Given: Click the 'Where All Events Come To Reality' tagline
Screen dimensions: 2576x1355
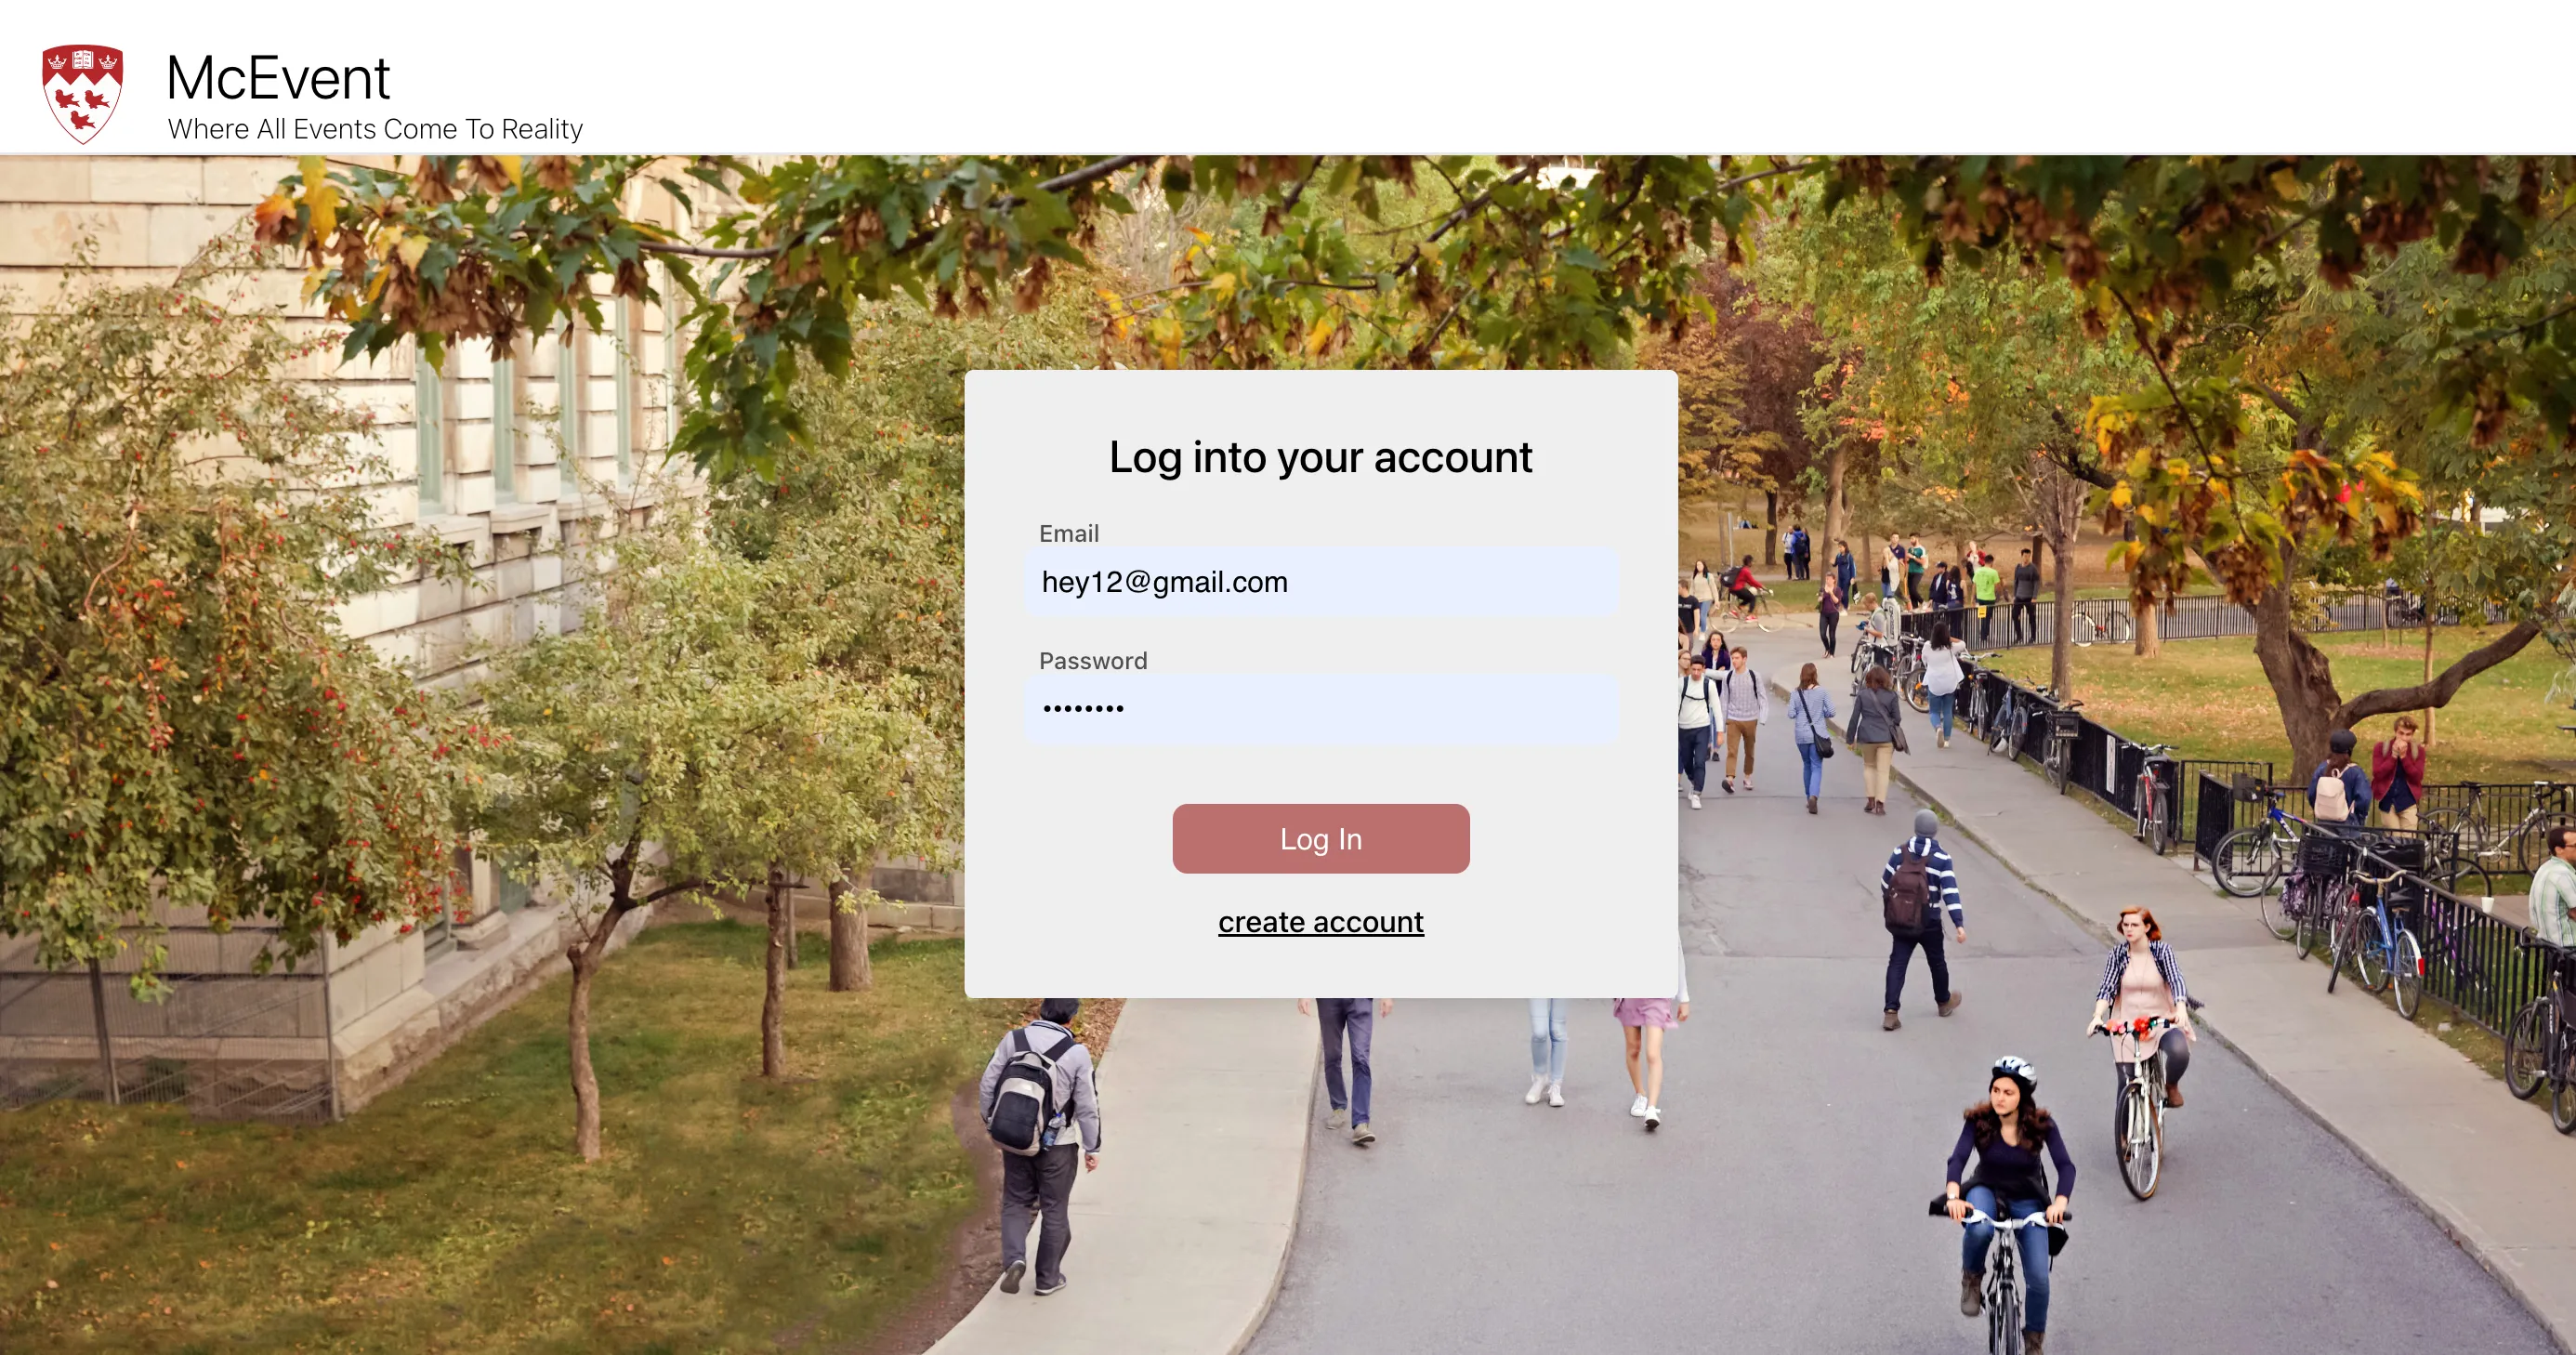Looking at the screenshot, I should coord(375,129).
